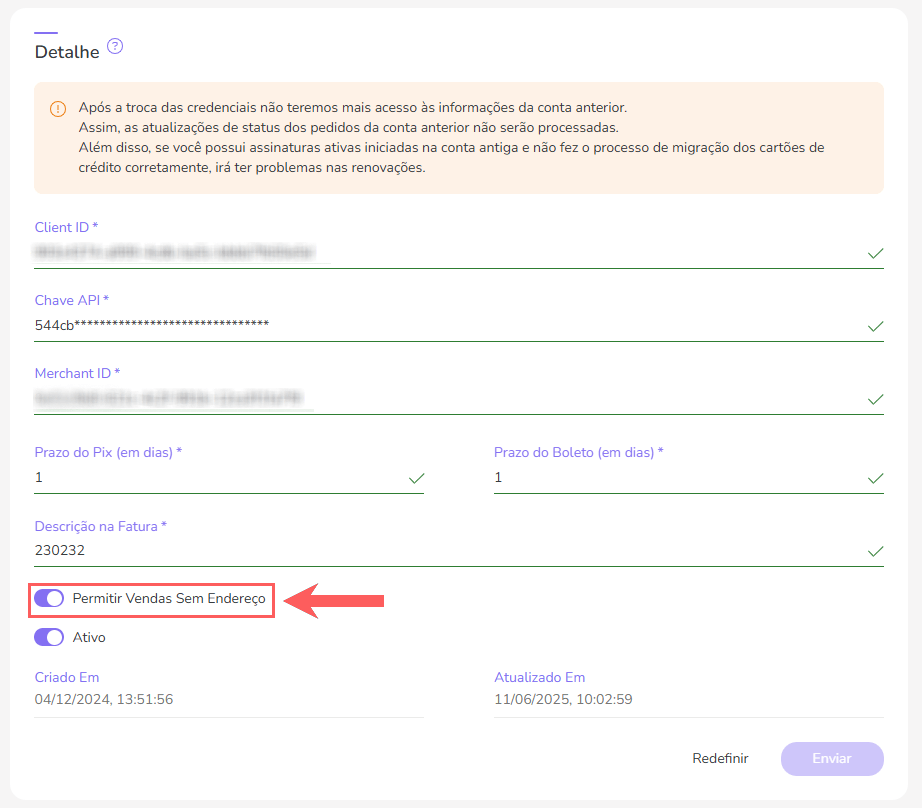
Task: Focus the Client ID input field
Action: click(440, 253)
